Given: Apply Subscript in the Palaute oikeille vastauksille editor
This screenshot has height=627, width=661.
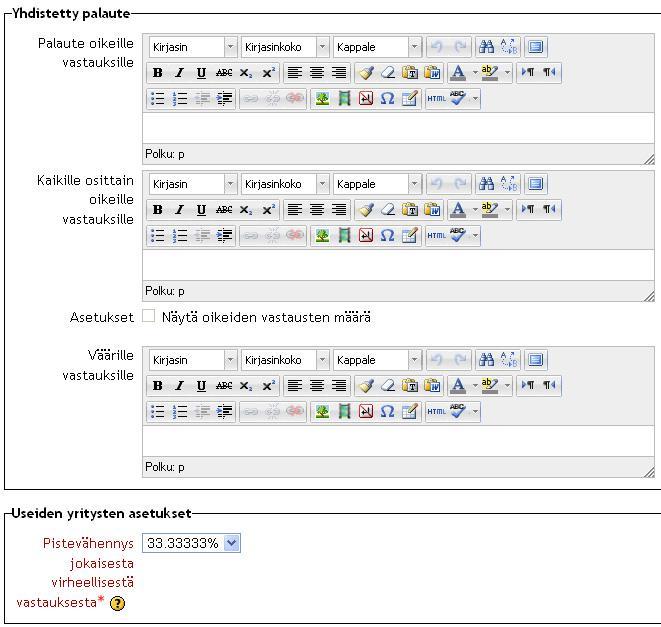Looking at the screenshot, I should coord(246,73).
